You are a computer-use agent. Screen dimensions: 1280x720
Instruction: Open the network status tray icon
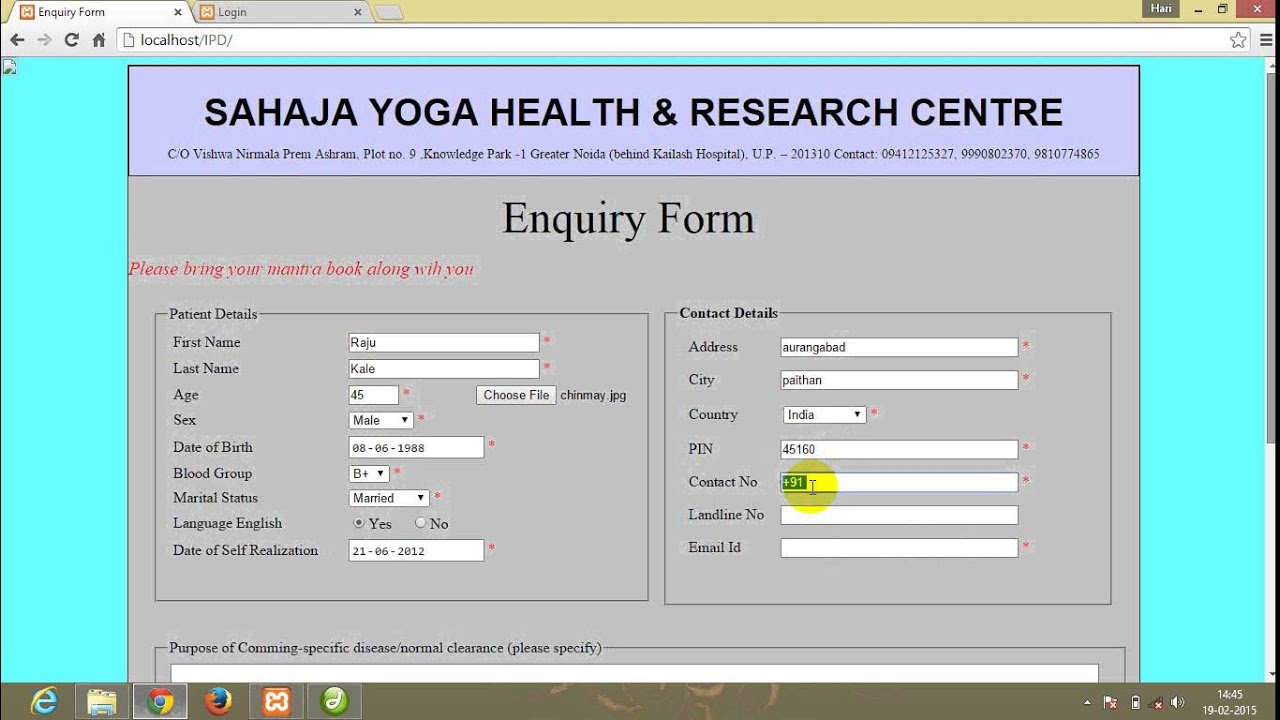1156,702
